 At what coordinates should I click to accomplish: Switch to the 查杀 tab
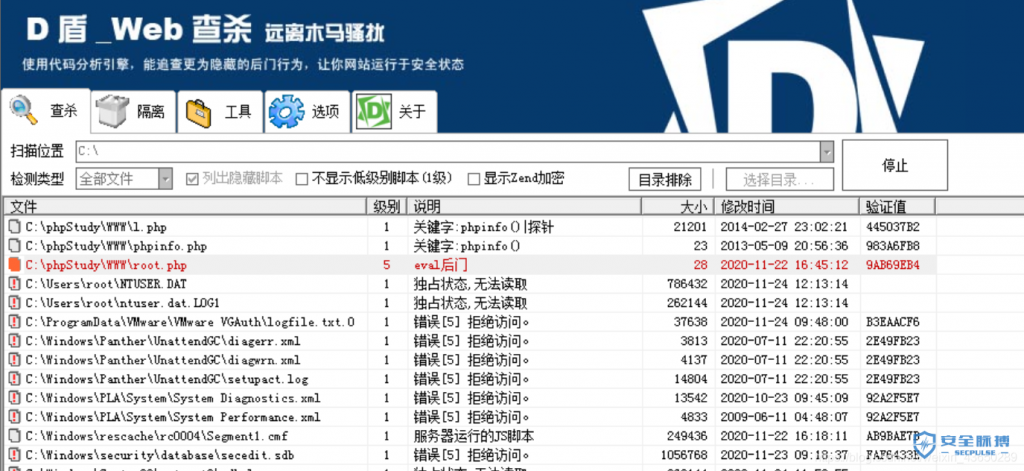pos(46,110)
